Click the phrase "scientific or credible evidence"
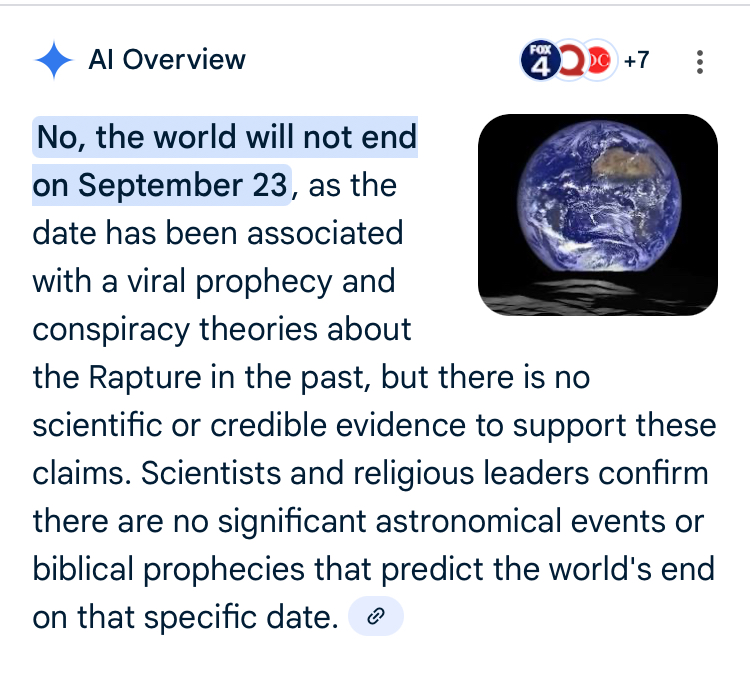Viewport: 750px width, 683px height. coord(249,425)
